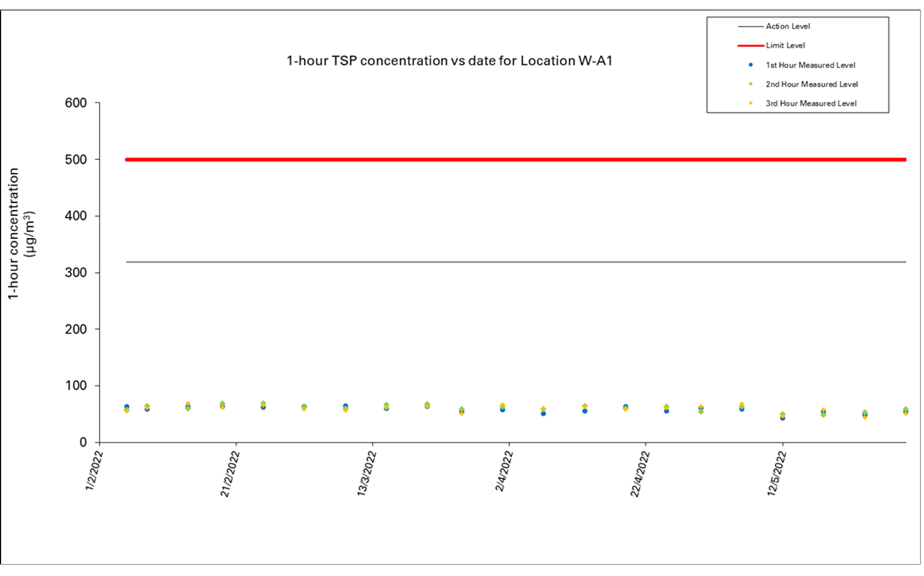Image resolution: width=924 pixels, height=576 pixels.
Task: Select the y-axis label 200
Action: click(x=76, y=329)
